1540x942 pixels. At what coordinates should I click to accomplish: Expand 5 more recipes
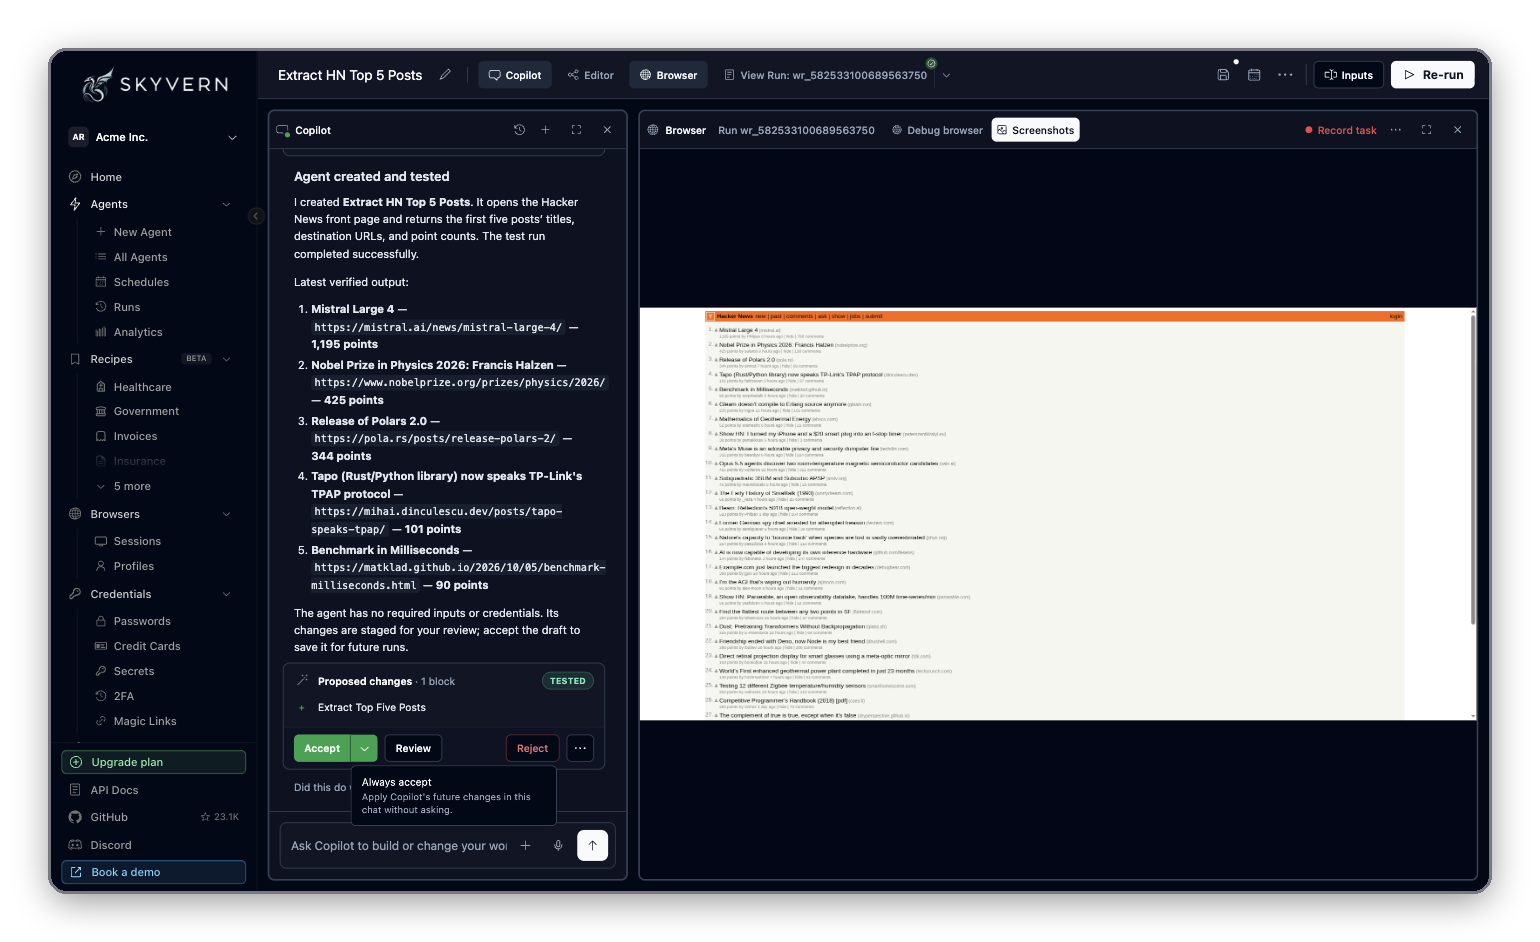pos(131,486)
